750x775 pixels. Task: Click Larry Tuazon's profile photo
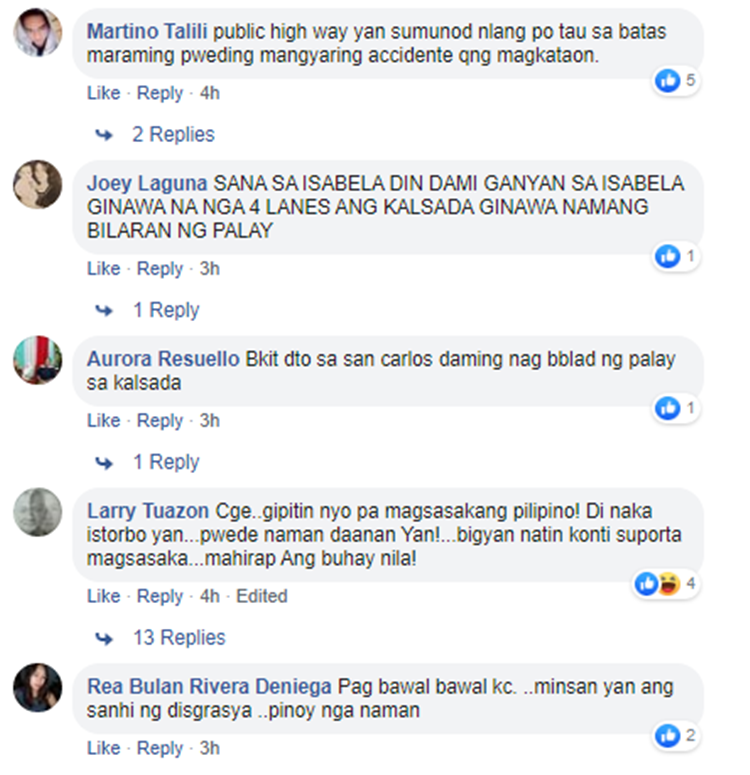click(x=38, y=512)
